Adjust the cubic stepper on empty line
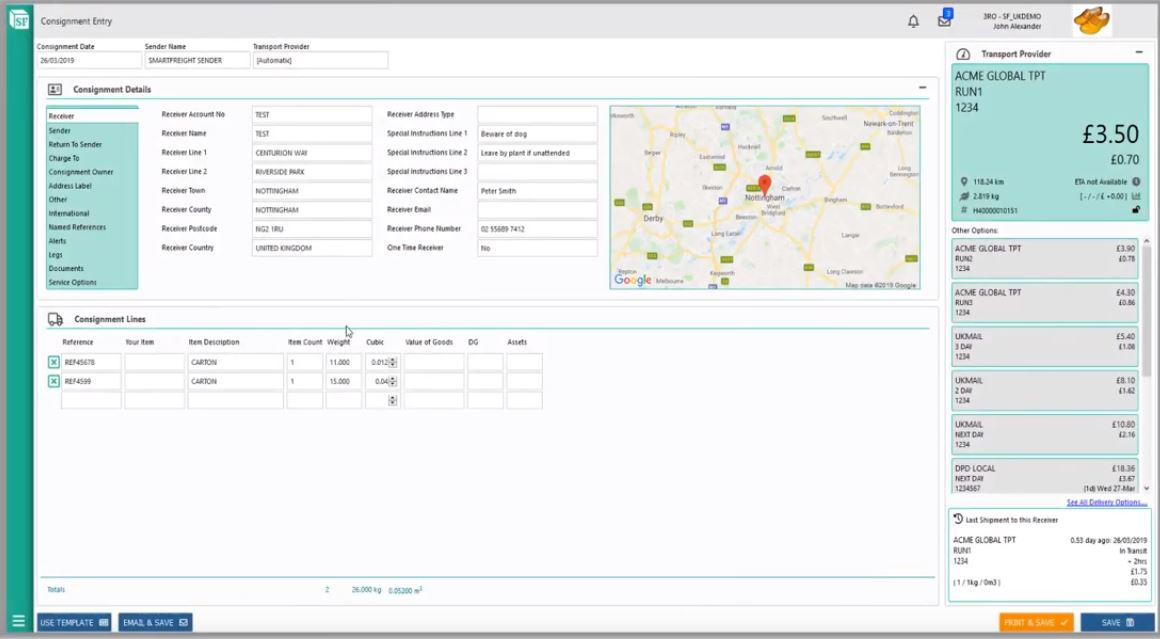The image size is (1160, 639). point(393,400)
